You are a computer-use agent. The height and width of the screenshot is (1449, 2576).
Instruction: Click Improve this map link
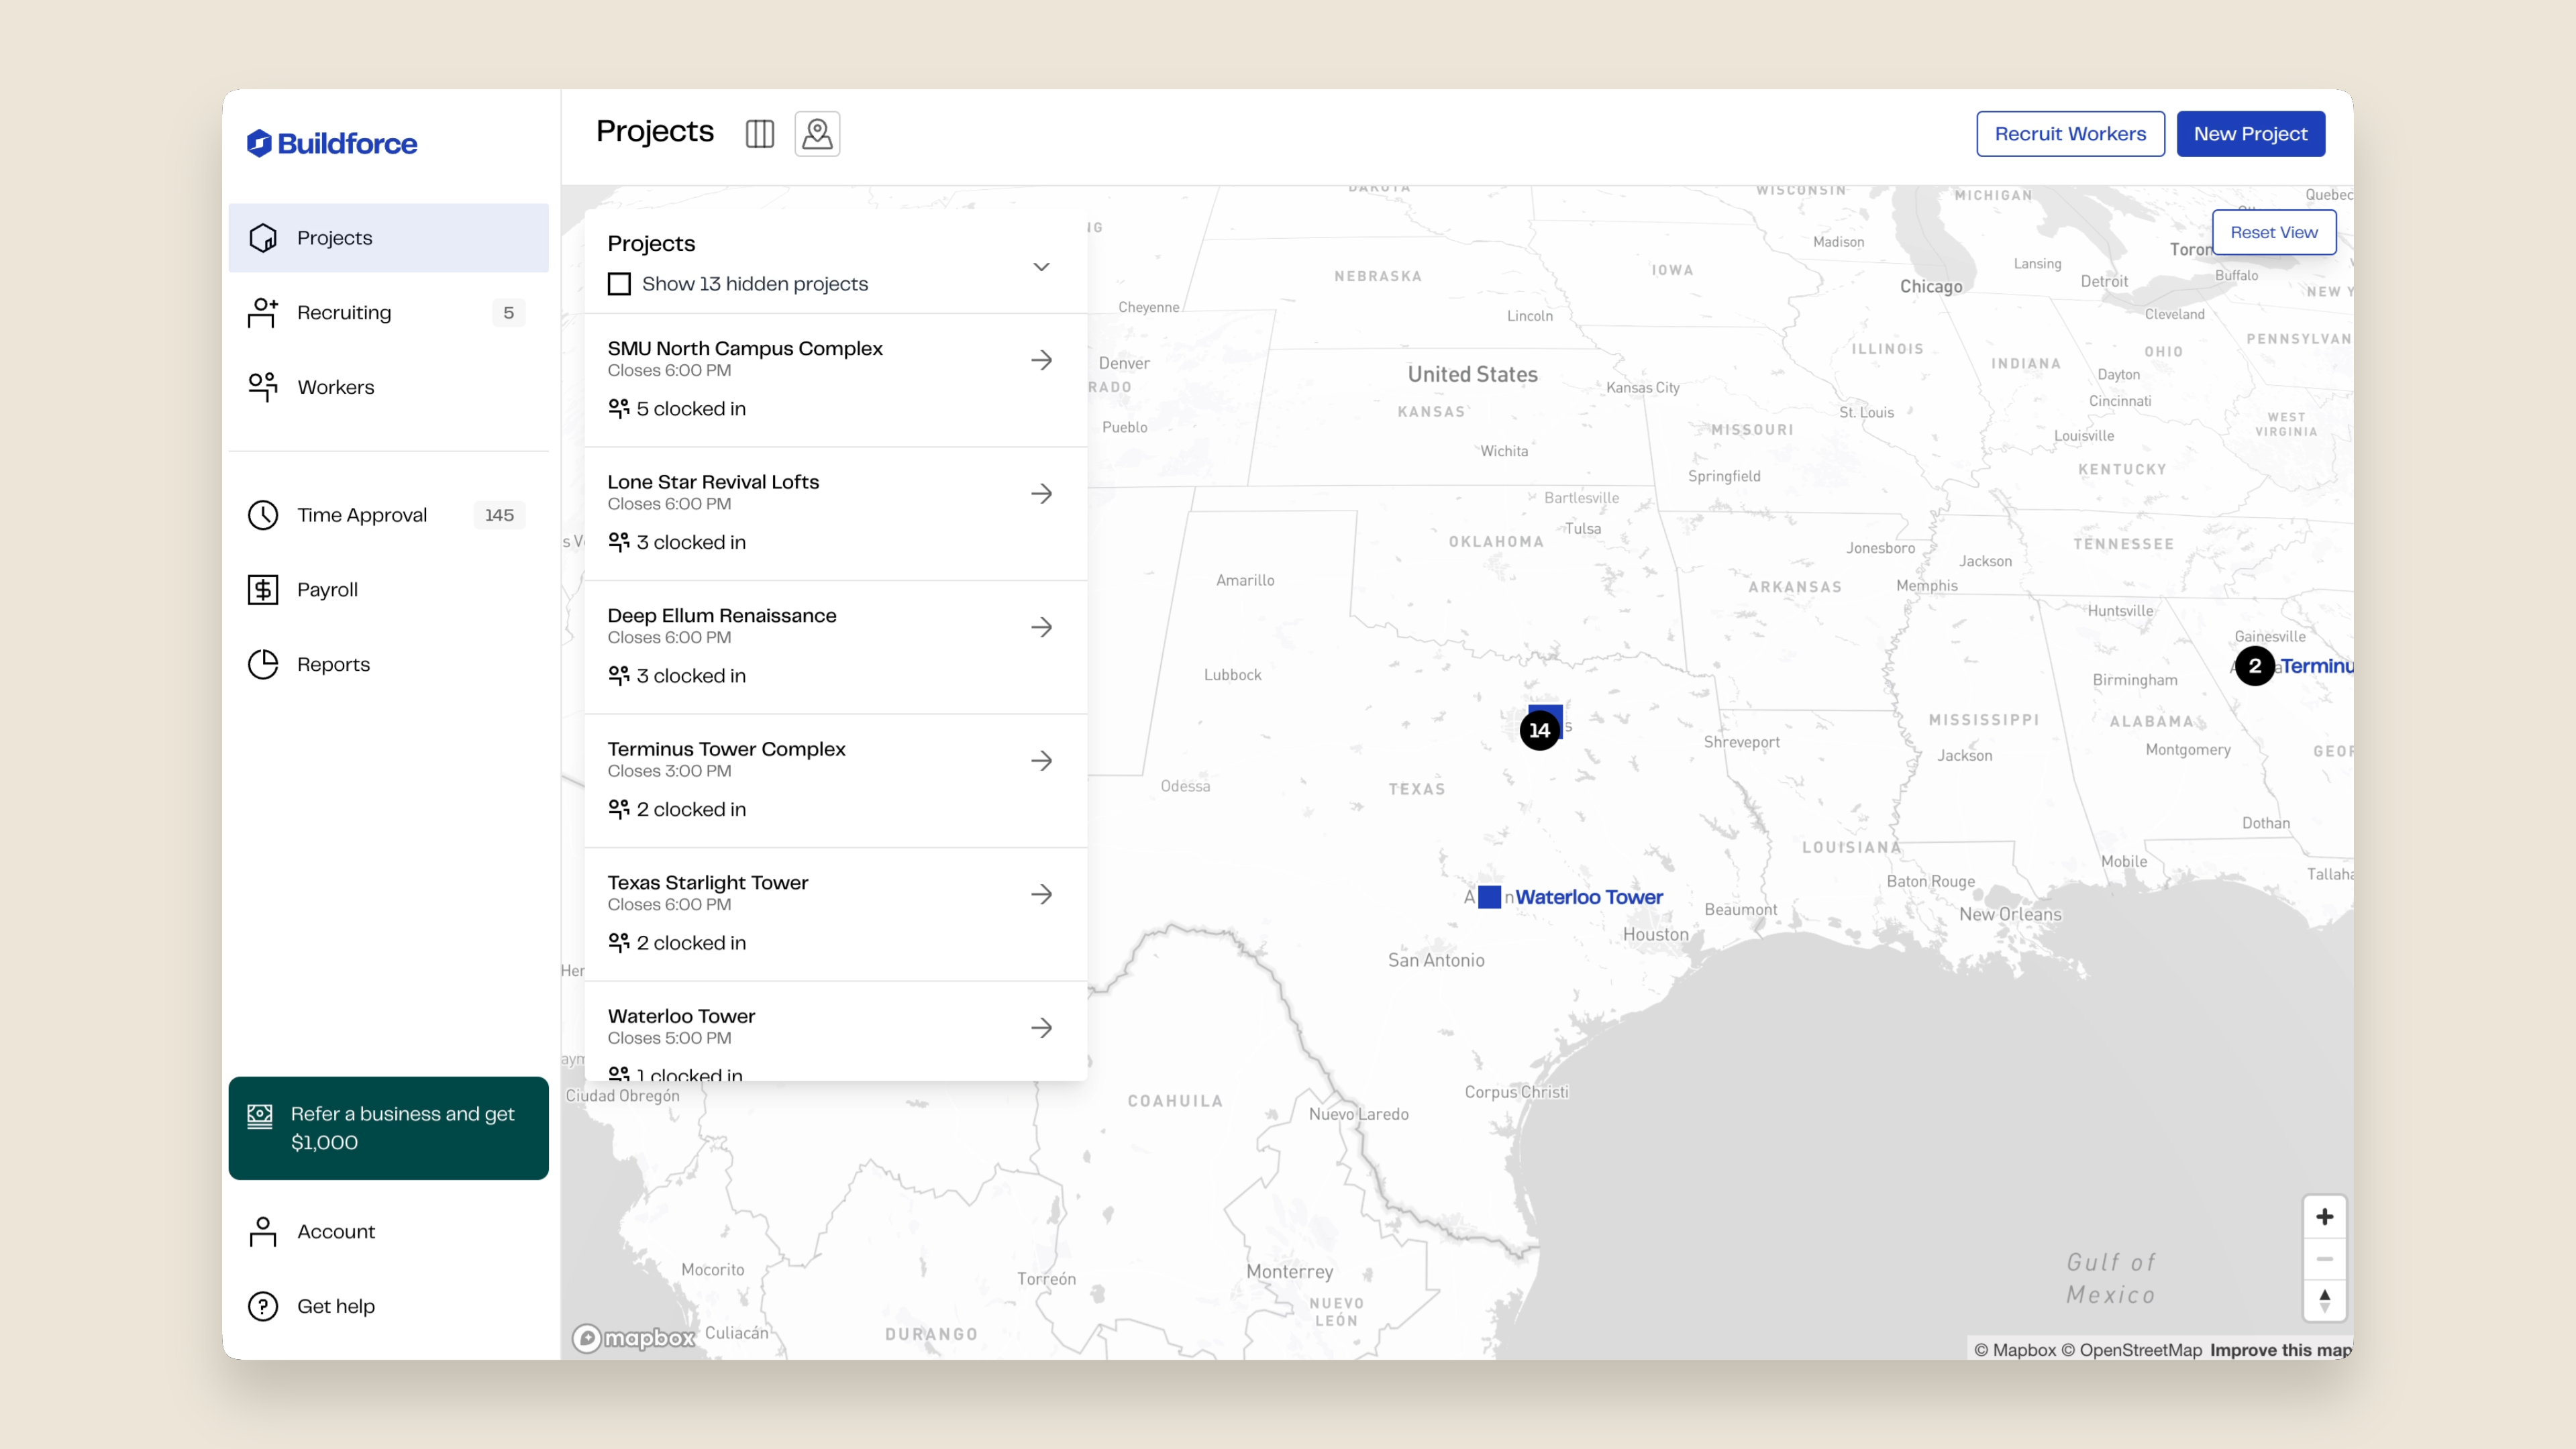(x=2281, y=1350)
